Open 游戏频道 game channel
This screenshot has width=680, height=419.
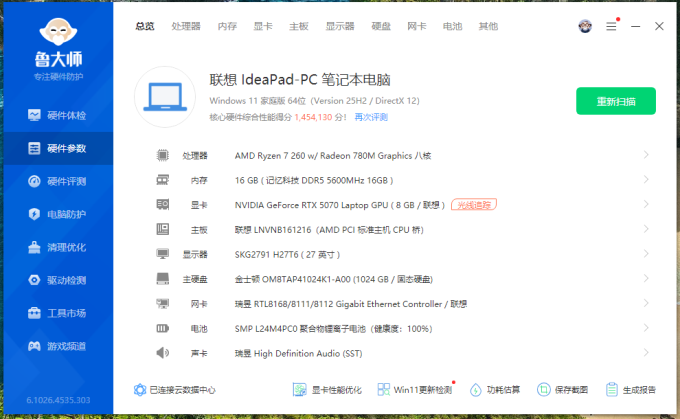coord(58,346)
